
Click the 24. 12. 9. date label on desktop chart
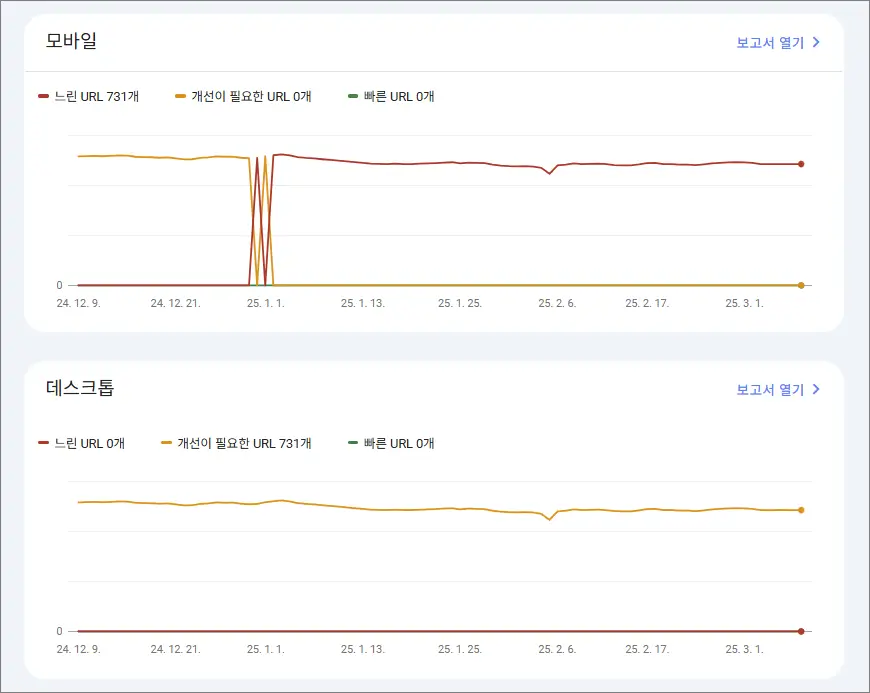(x=78, y=649)
